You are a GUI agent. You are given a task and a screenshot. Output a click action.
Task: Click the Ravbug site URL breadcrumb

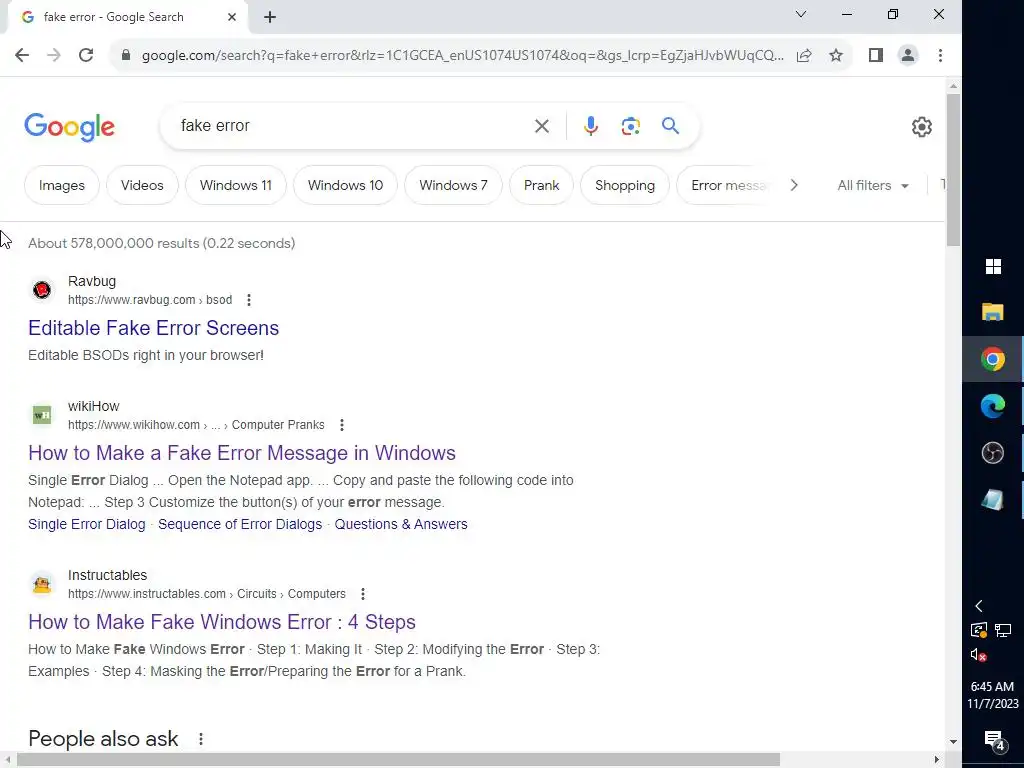tap(150, 300)
